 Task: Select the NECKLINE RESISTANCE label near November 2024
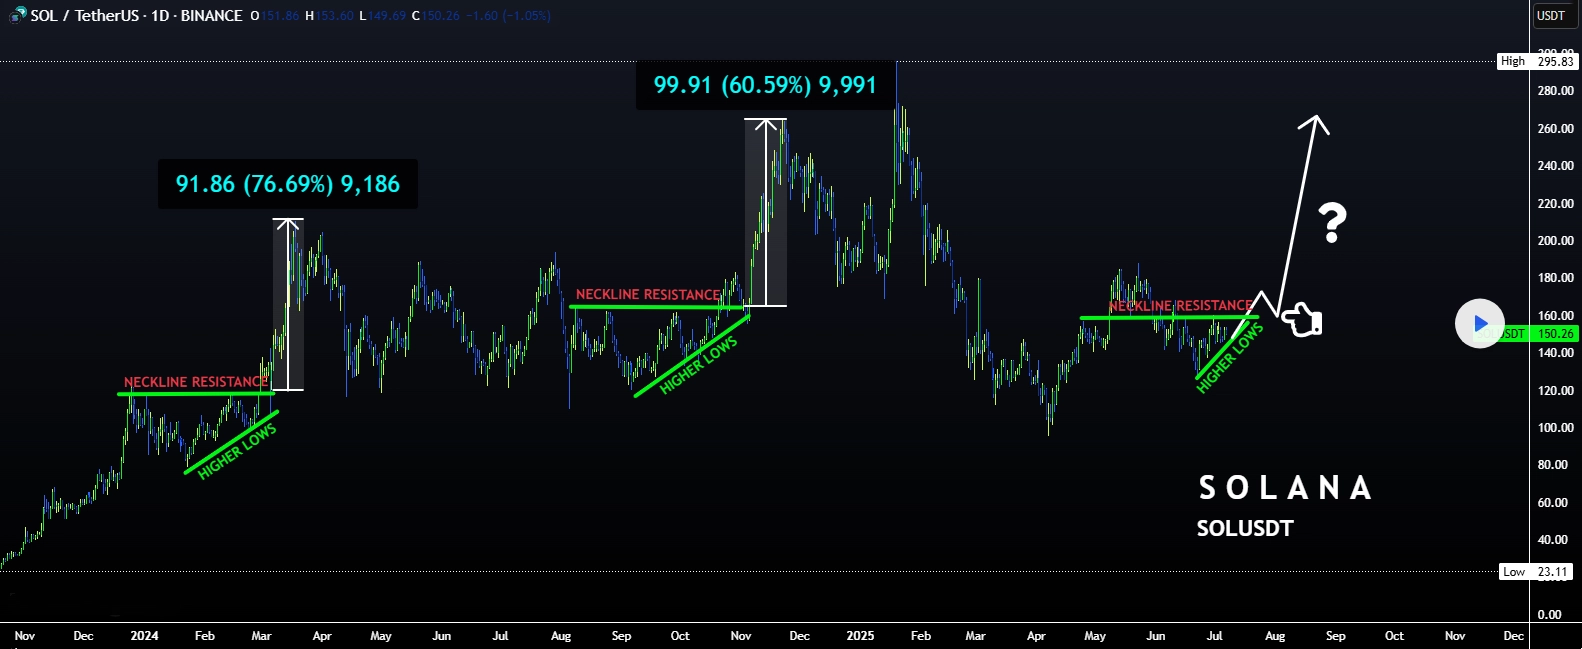tap(648, 294)
